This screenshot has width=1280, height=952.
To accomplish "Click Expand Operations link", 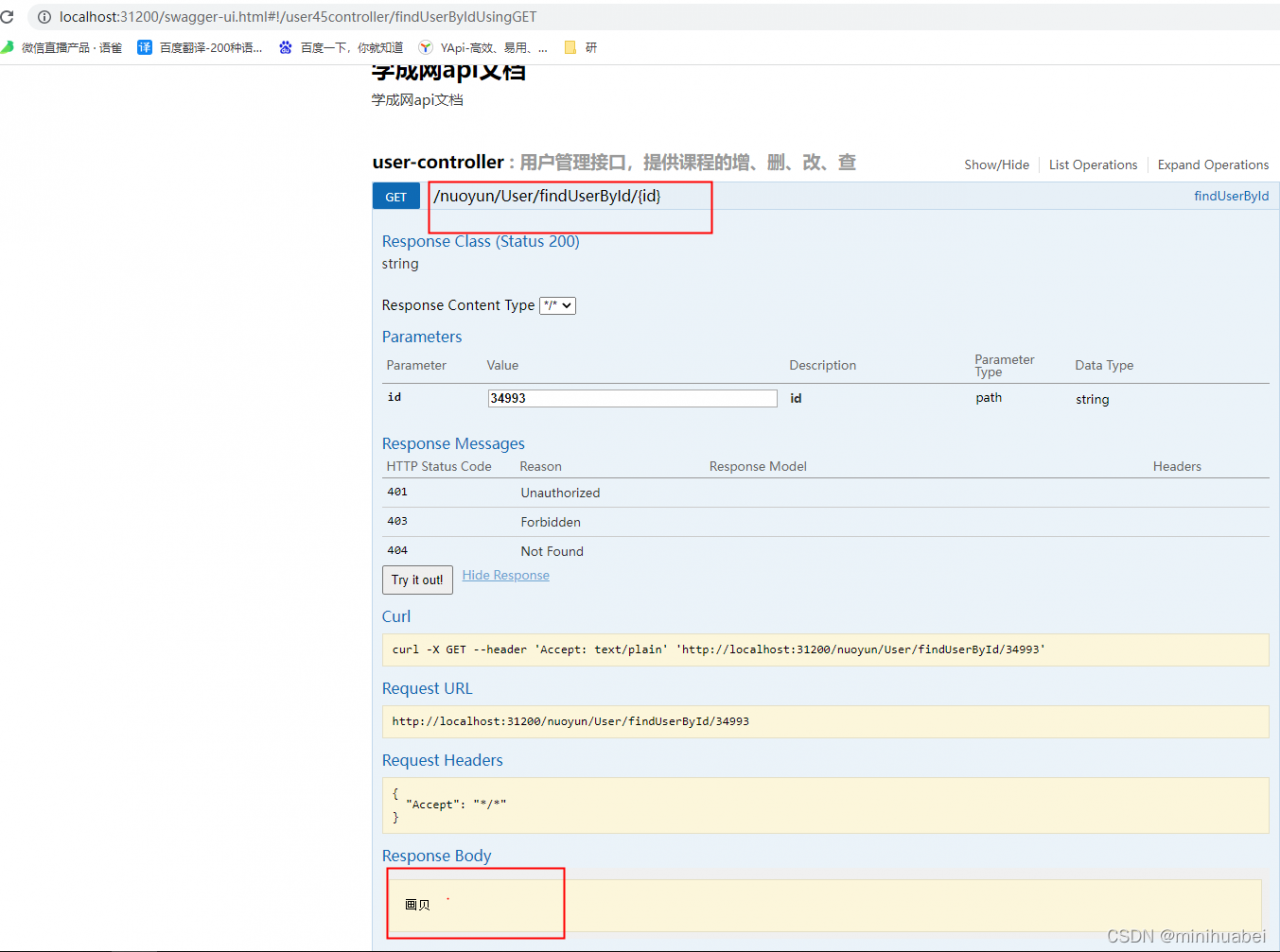I will point(1213,165).
